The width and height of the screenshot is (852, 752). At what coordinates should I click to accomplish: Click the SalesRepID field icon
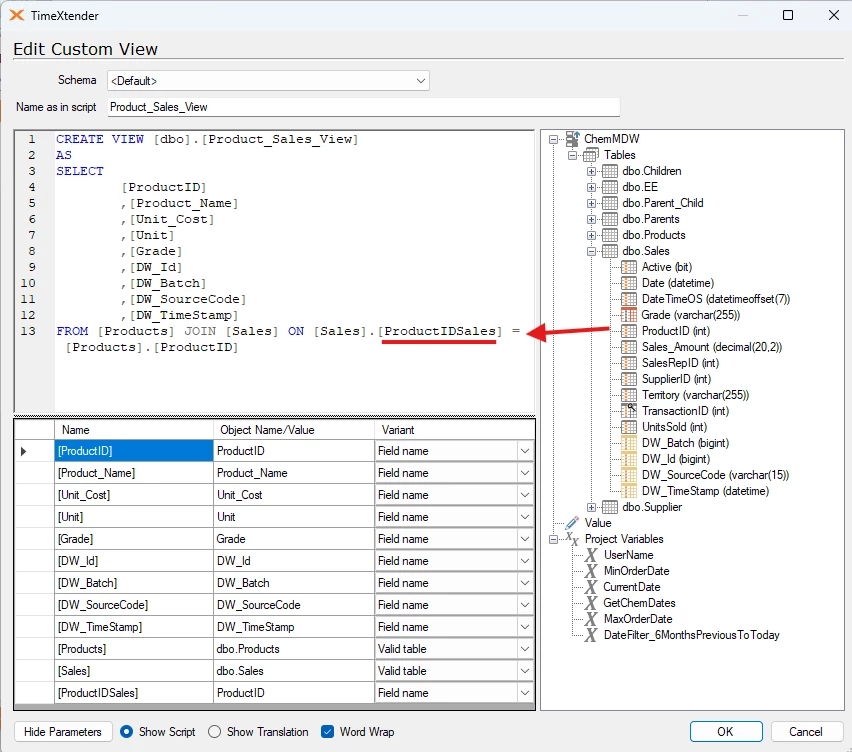click(629, 363)
